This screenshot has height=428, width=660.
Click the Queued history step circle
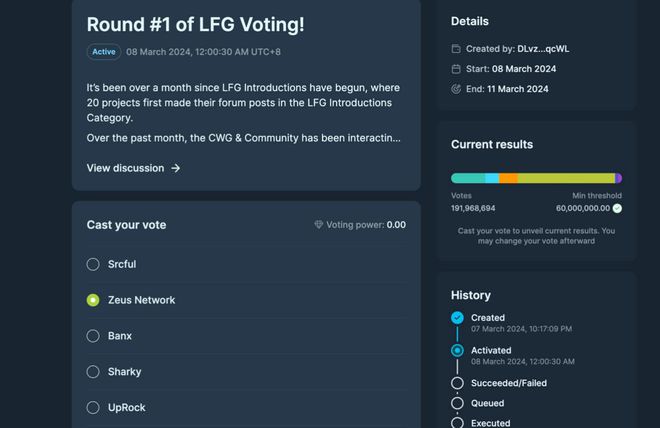(457, 403)
